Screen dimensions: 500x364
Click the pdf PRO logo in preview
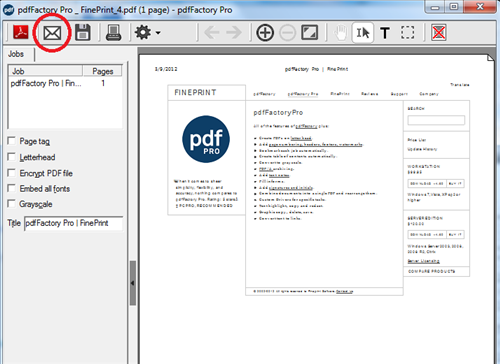206,139
